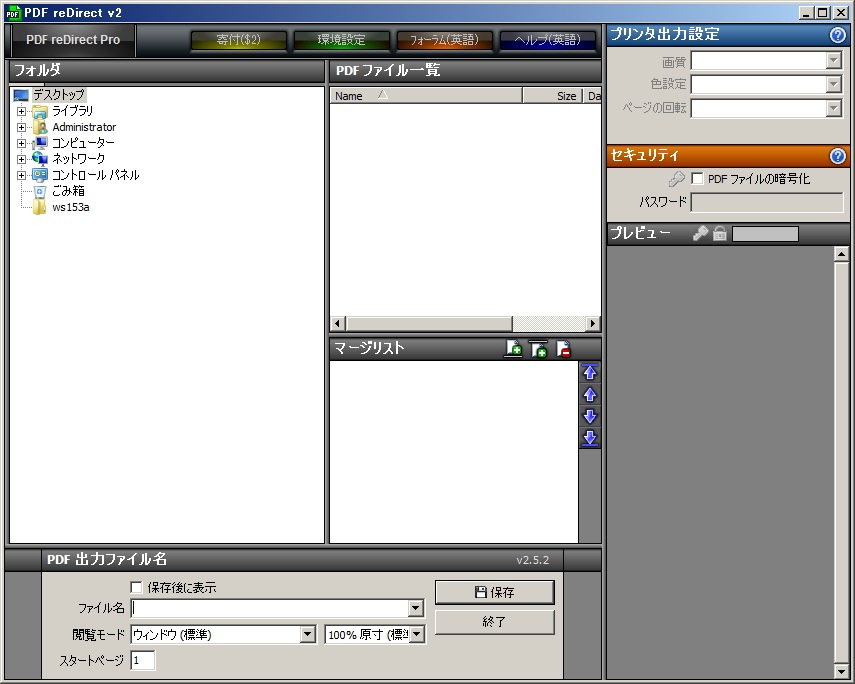Select ws153a folder in tree
This screenshot has height=684, width=855.
(x=71, y=207)
